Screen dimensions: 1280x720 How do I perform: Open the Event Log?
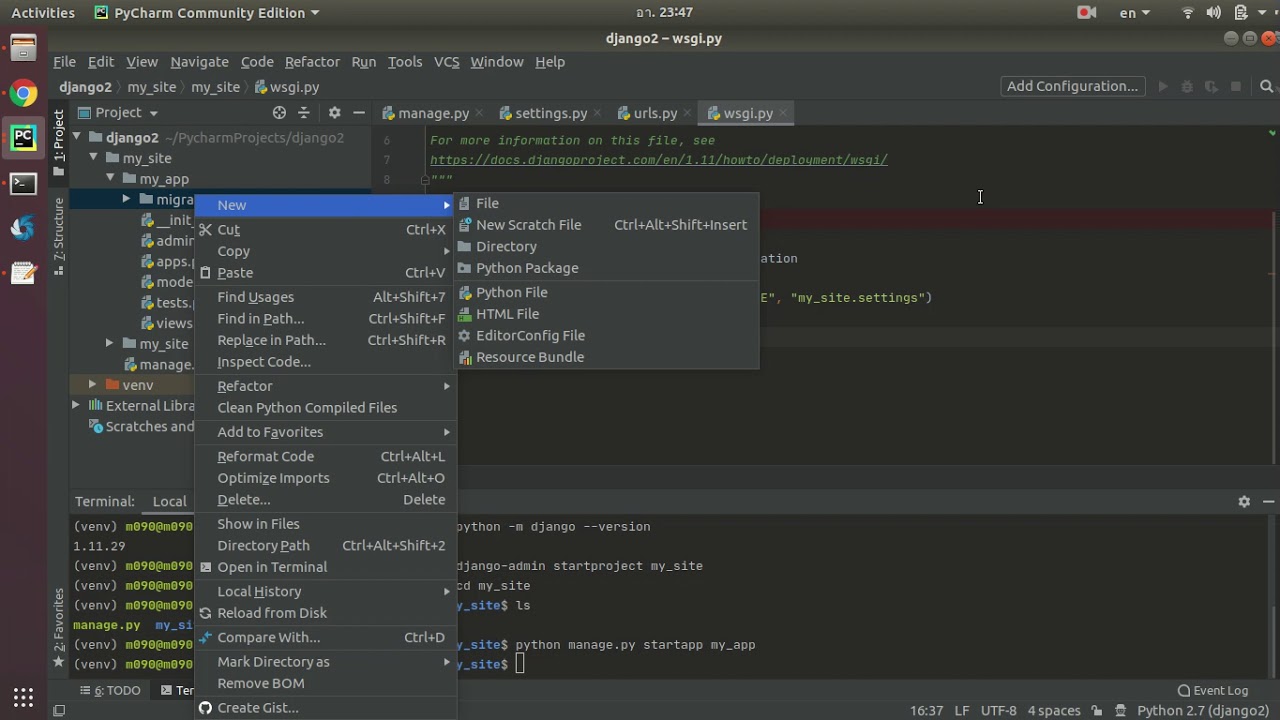click(1212, 690)
